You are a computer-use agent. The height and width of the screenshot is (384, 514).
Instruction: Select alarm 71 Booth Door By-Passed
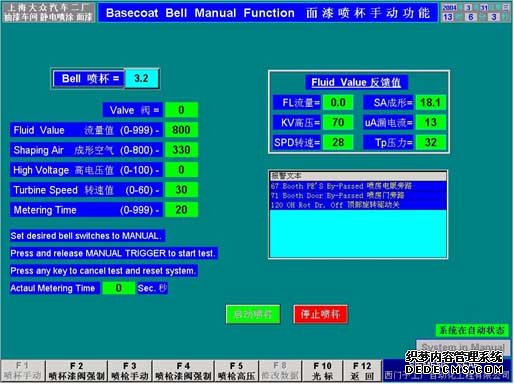[358, 195]
